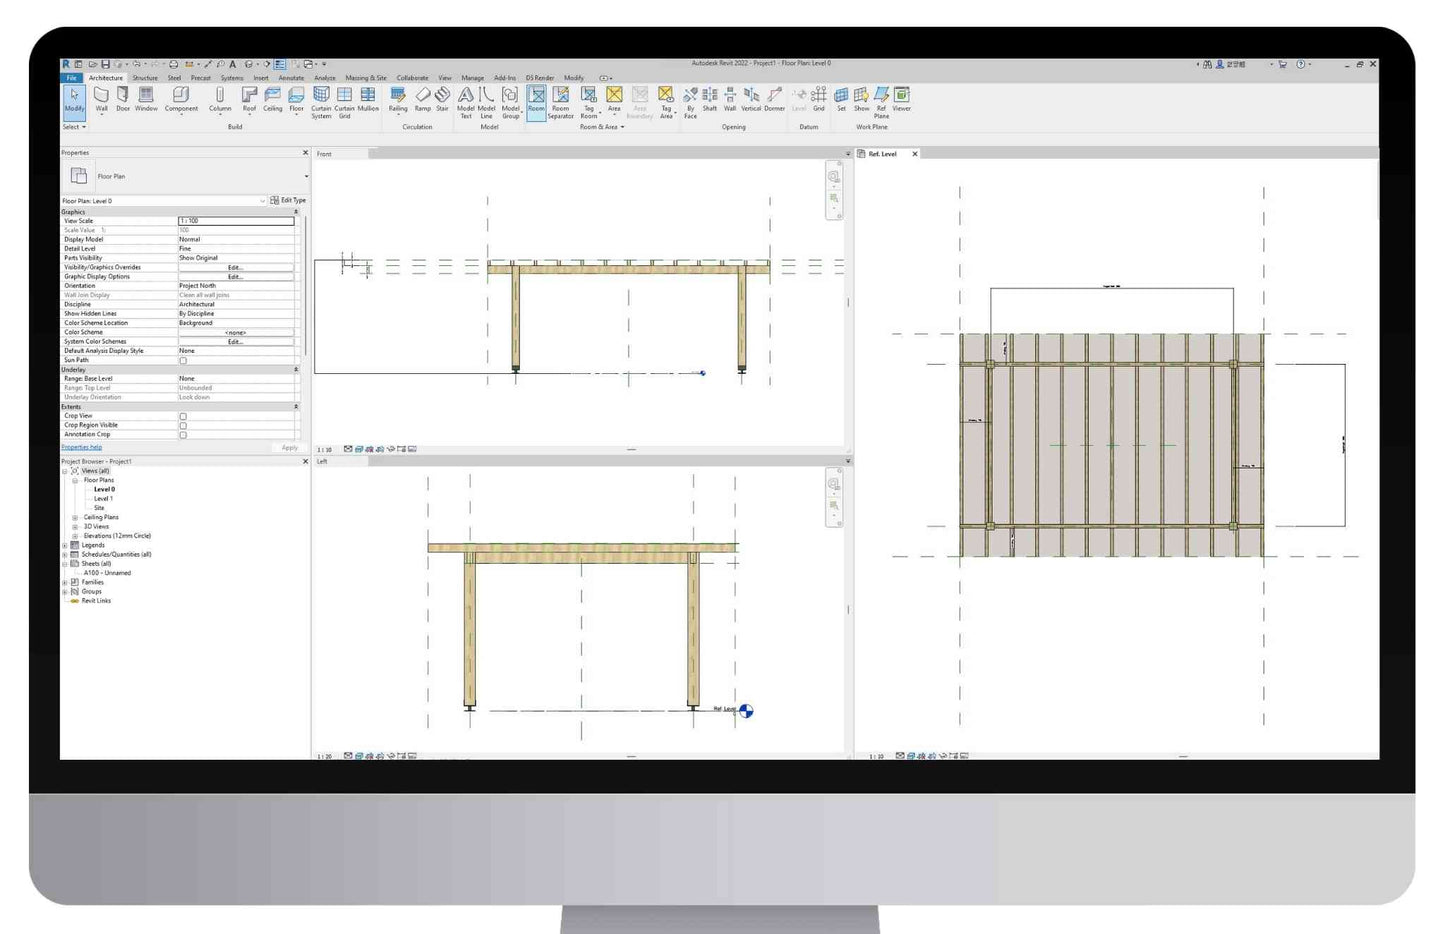Choose the Window tool
Image resolution: width=1445 pixels, height=934 pixels.
[146, 98]
